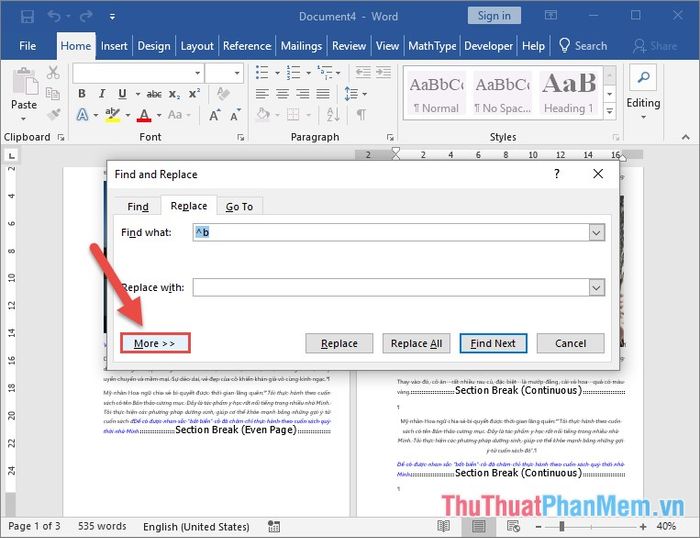Click the Save icon in the title bar
Viewport: 700px width, 538px height.
[x=27, y=17]
